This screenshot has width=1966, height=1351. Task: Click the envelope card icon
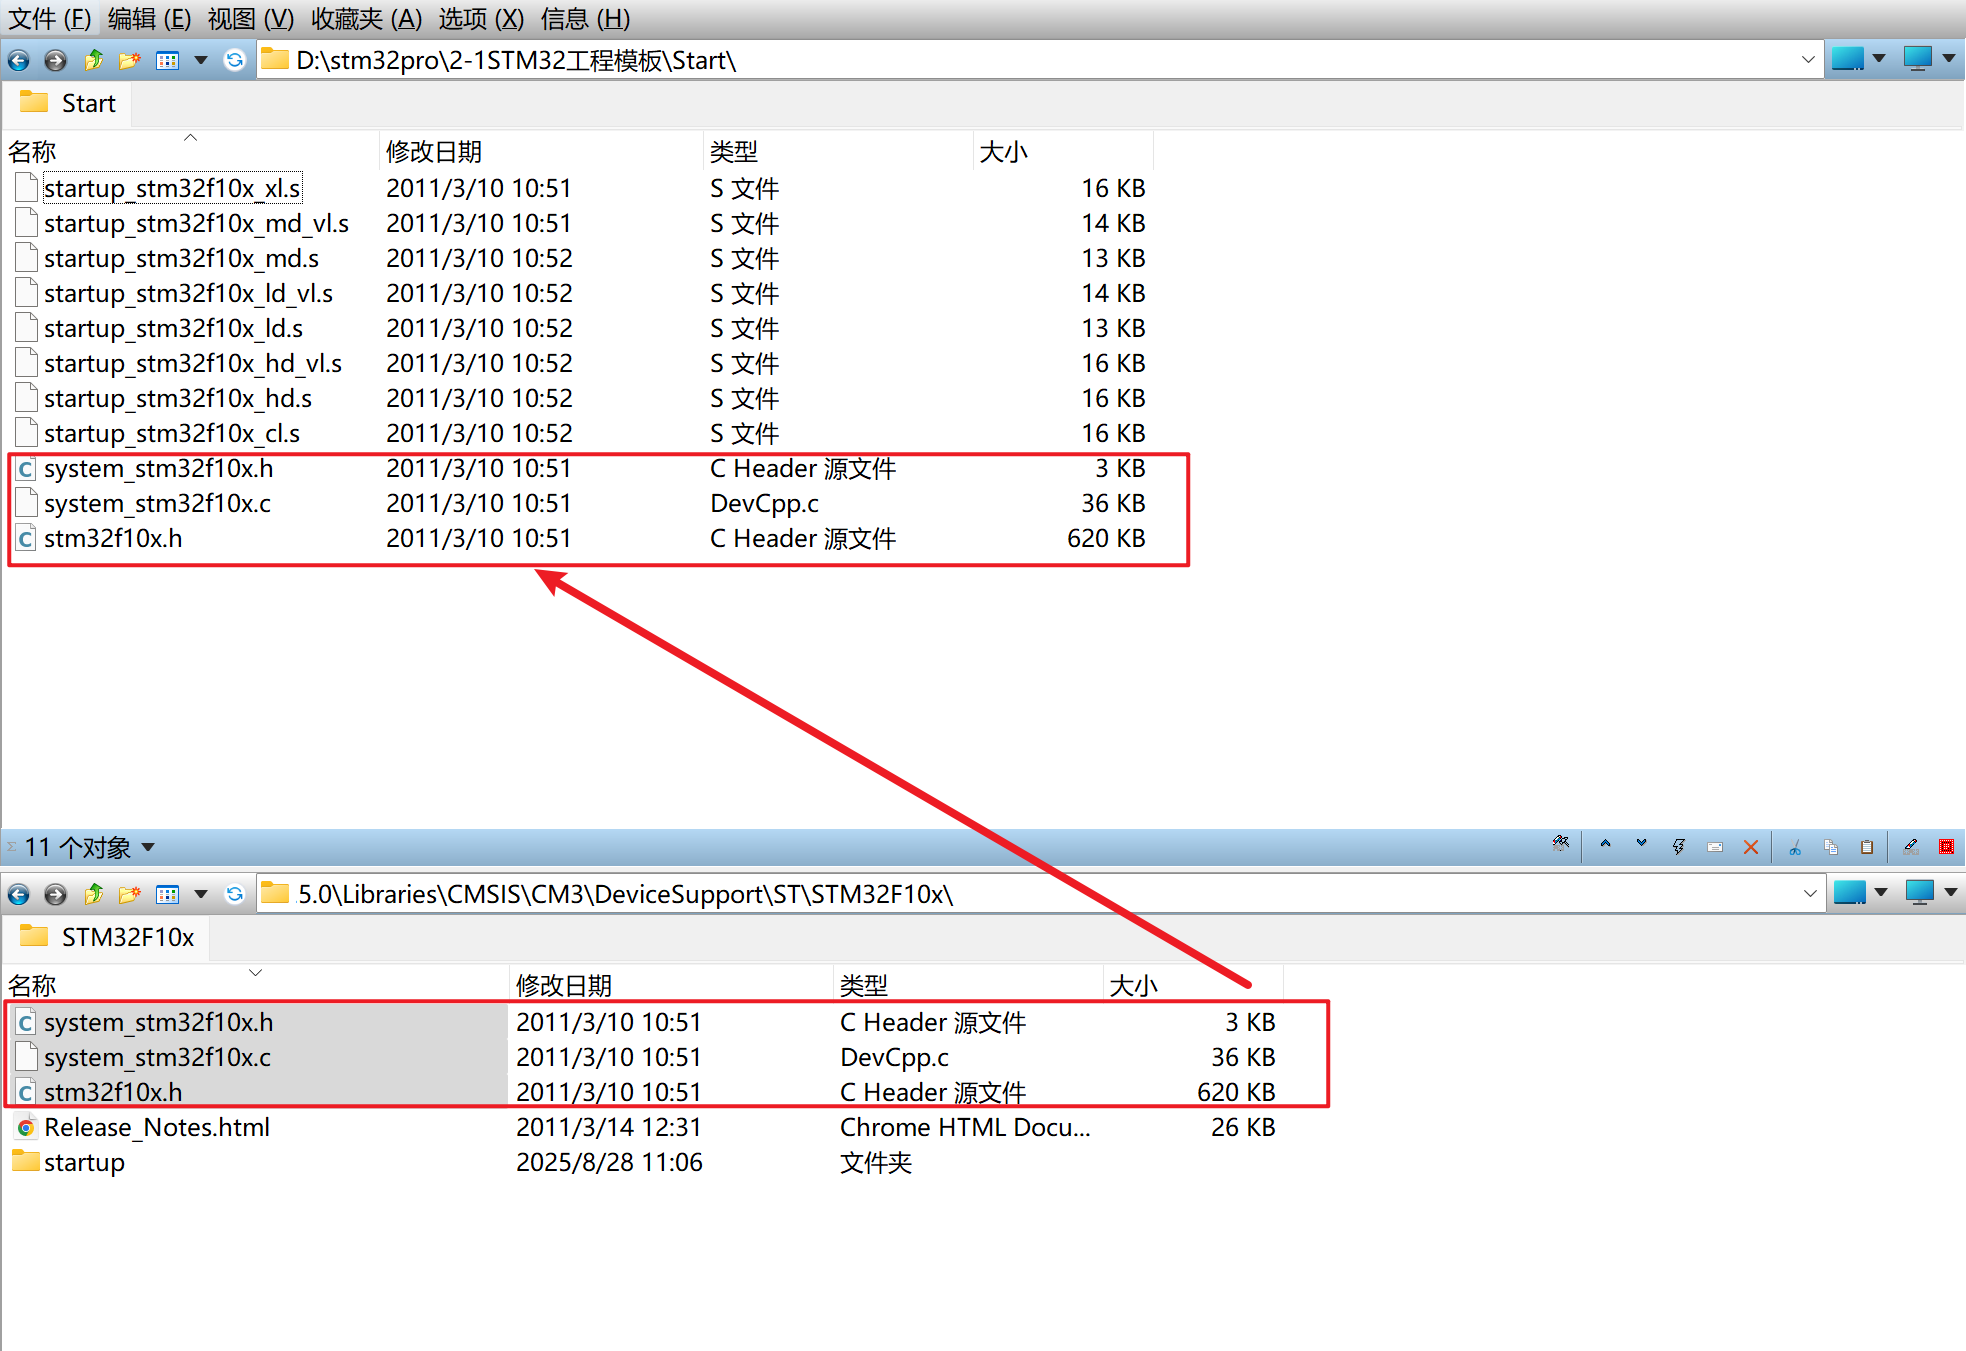(1715, 847)
